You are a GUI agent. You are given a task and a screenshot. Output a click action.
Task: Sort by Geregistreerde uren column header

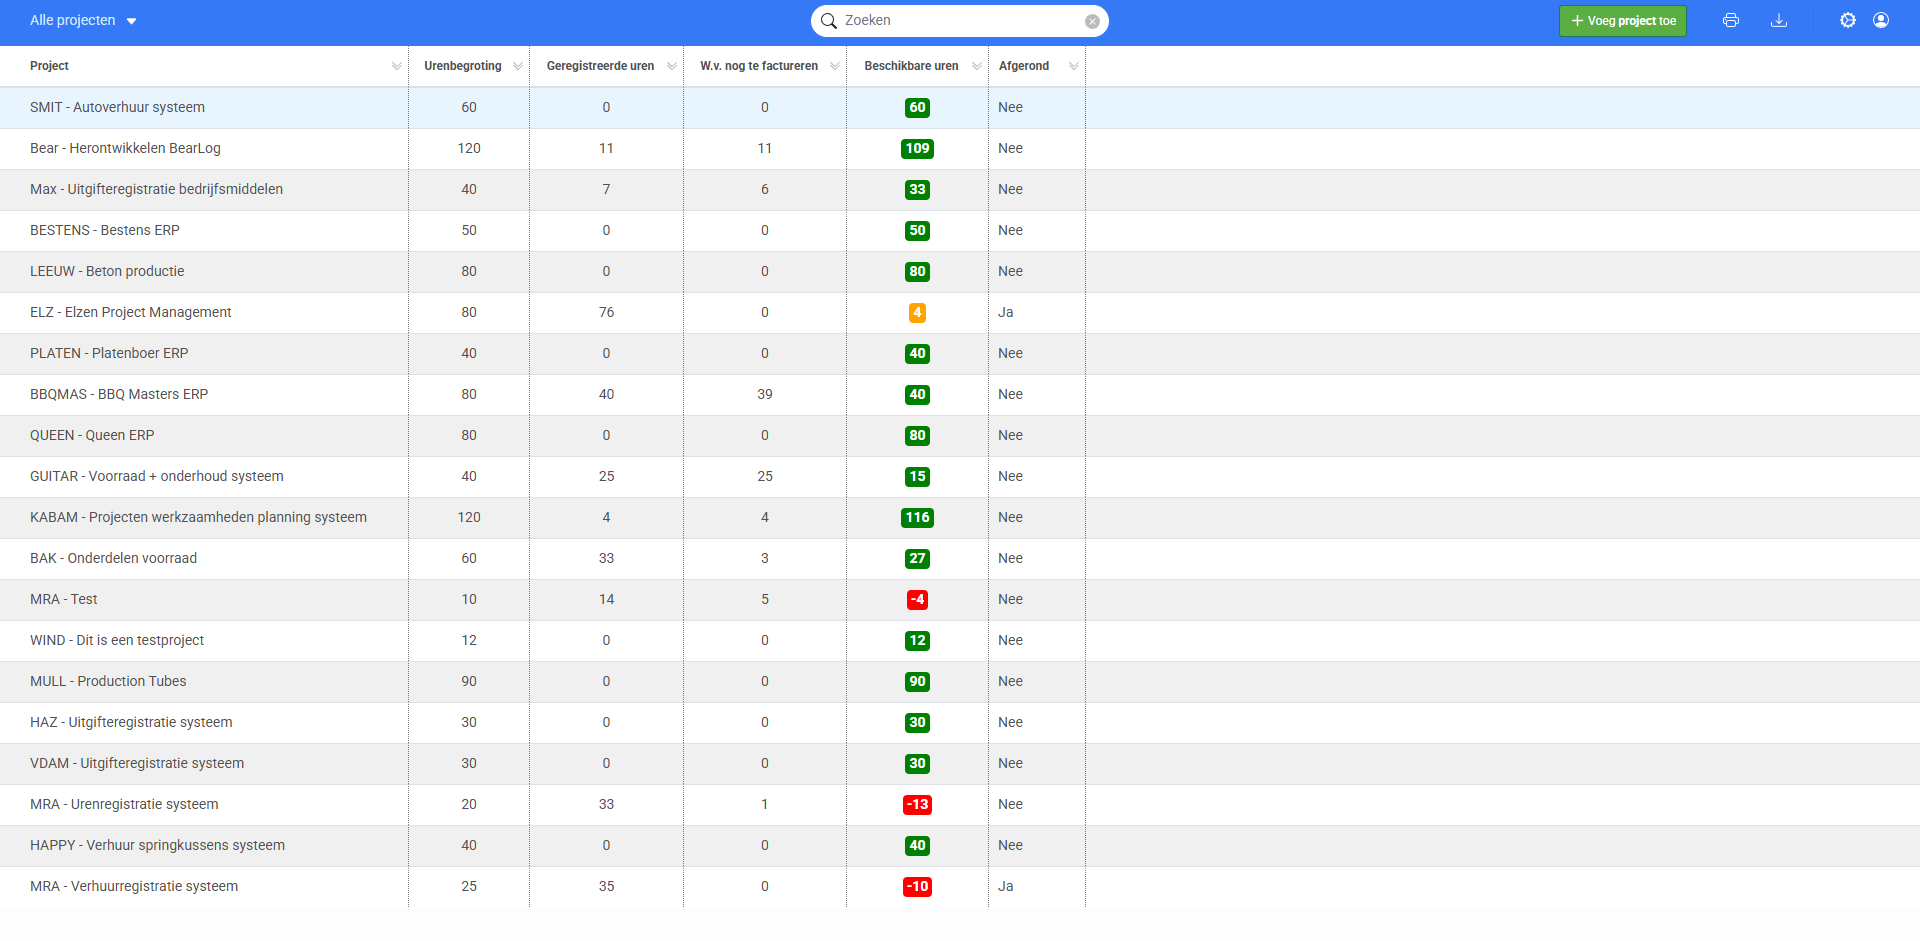tap(600, 66)
